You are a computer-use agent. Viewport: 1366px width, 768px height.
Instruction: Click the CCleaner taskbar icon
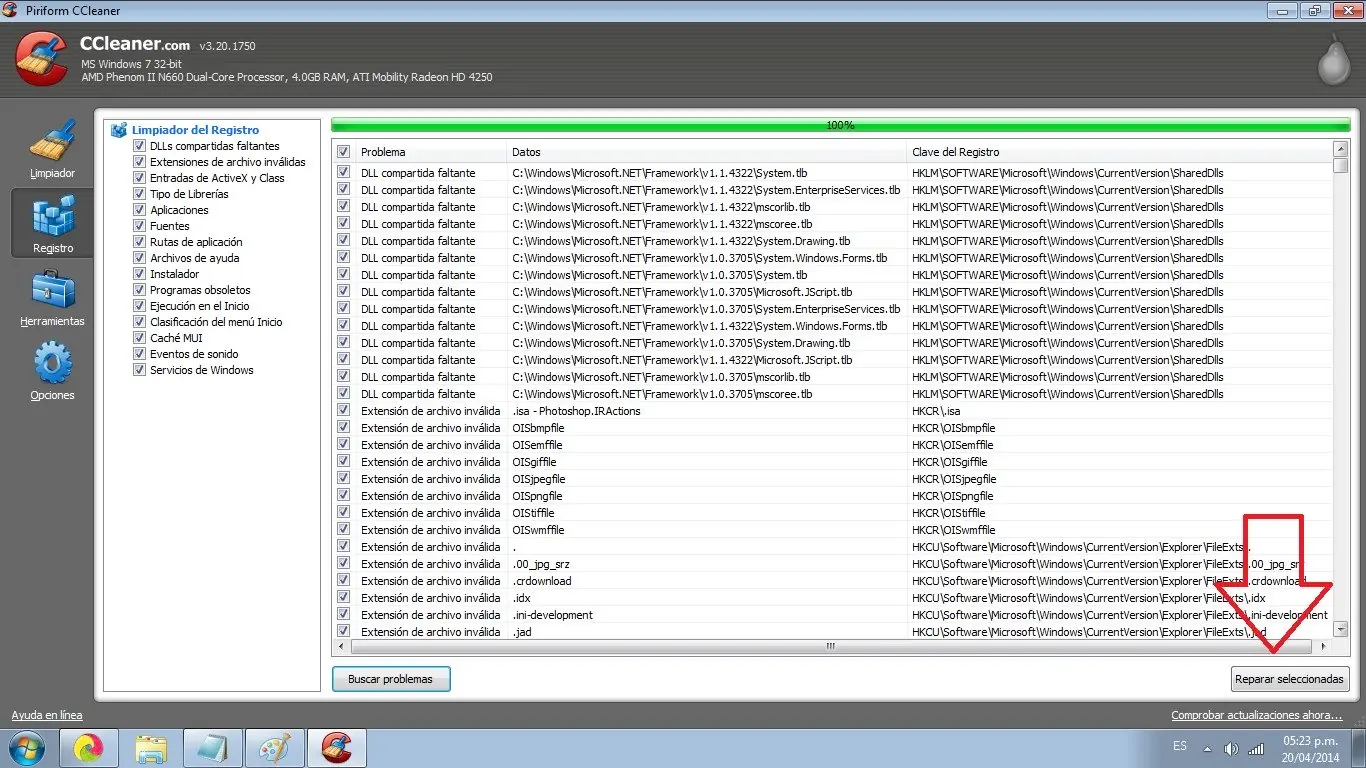point(337,748)
